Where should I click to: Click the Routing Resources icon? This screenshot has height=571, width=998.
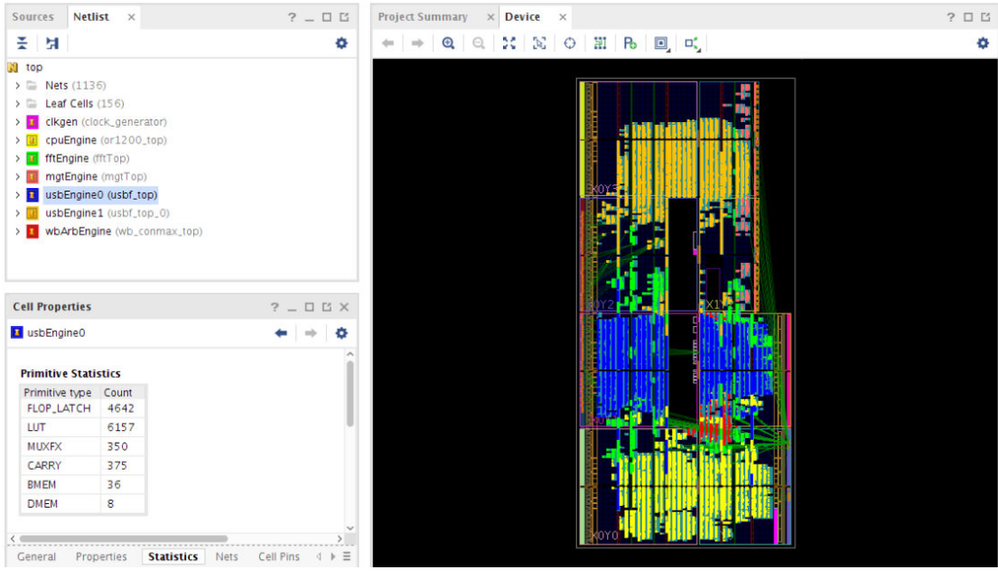pos(600,43)
